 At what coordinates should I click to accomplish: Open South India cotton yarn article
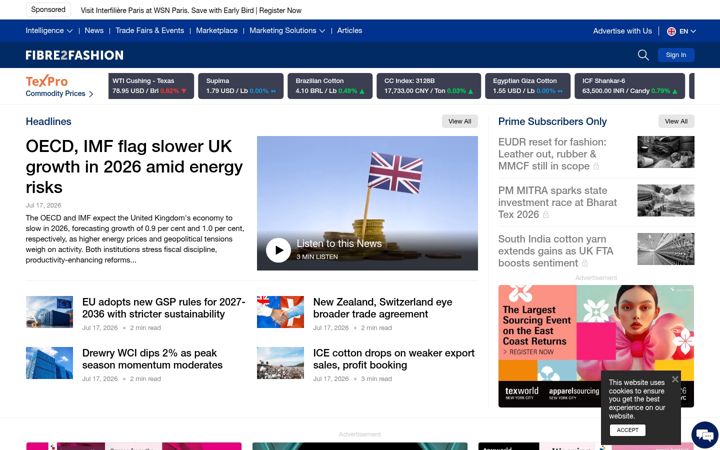point(556,251)
